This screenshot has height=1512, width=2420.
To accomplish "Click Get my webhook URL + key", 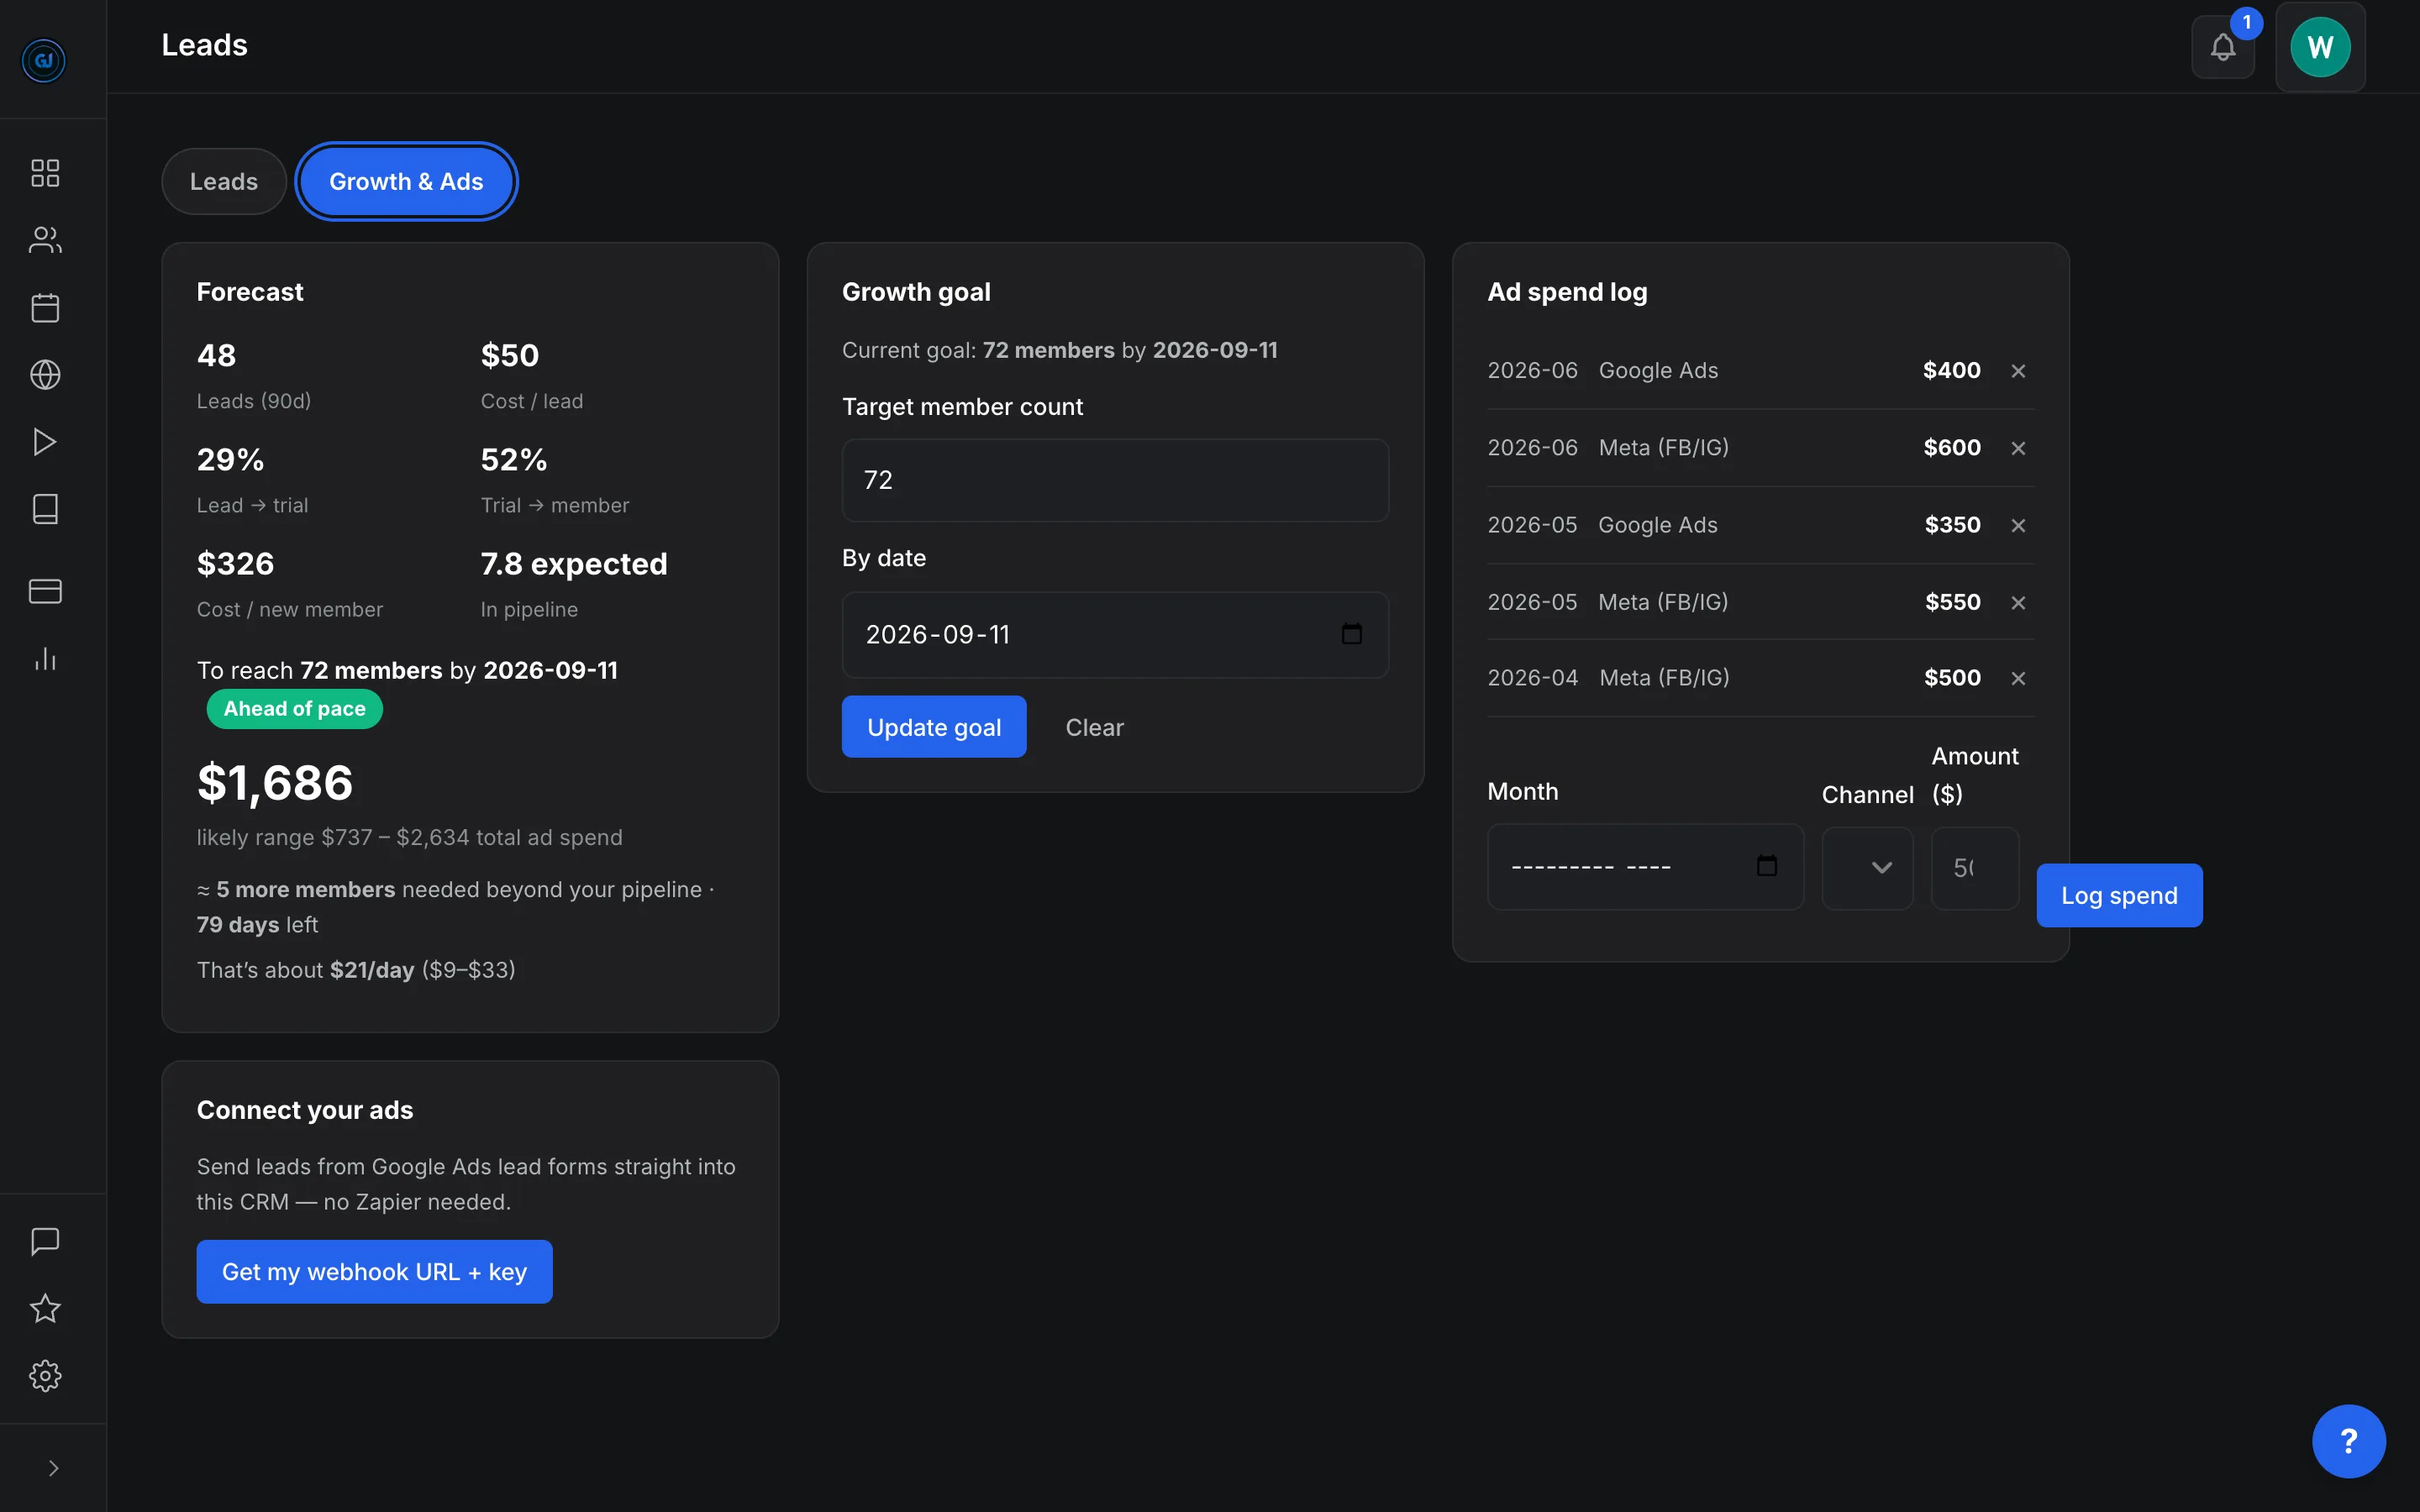I will point(374,1272).
